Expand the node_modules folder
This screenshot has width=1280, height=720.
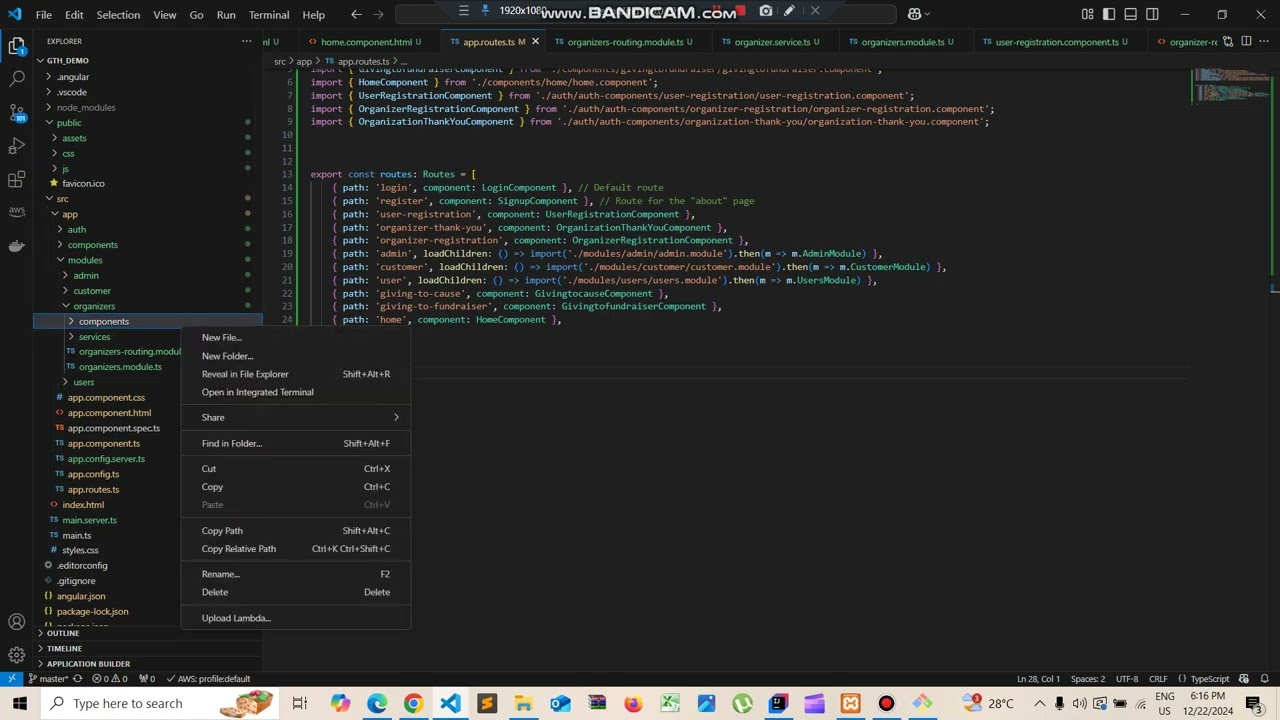coord(148,107)
